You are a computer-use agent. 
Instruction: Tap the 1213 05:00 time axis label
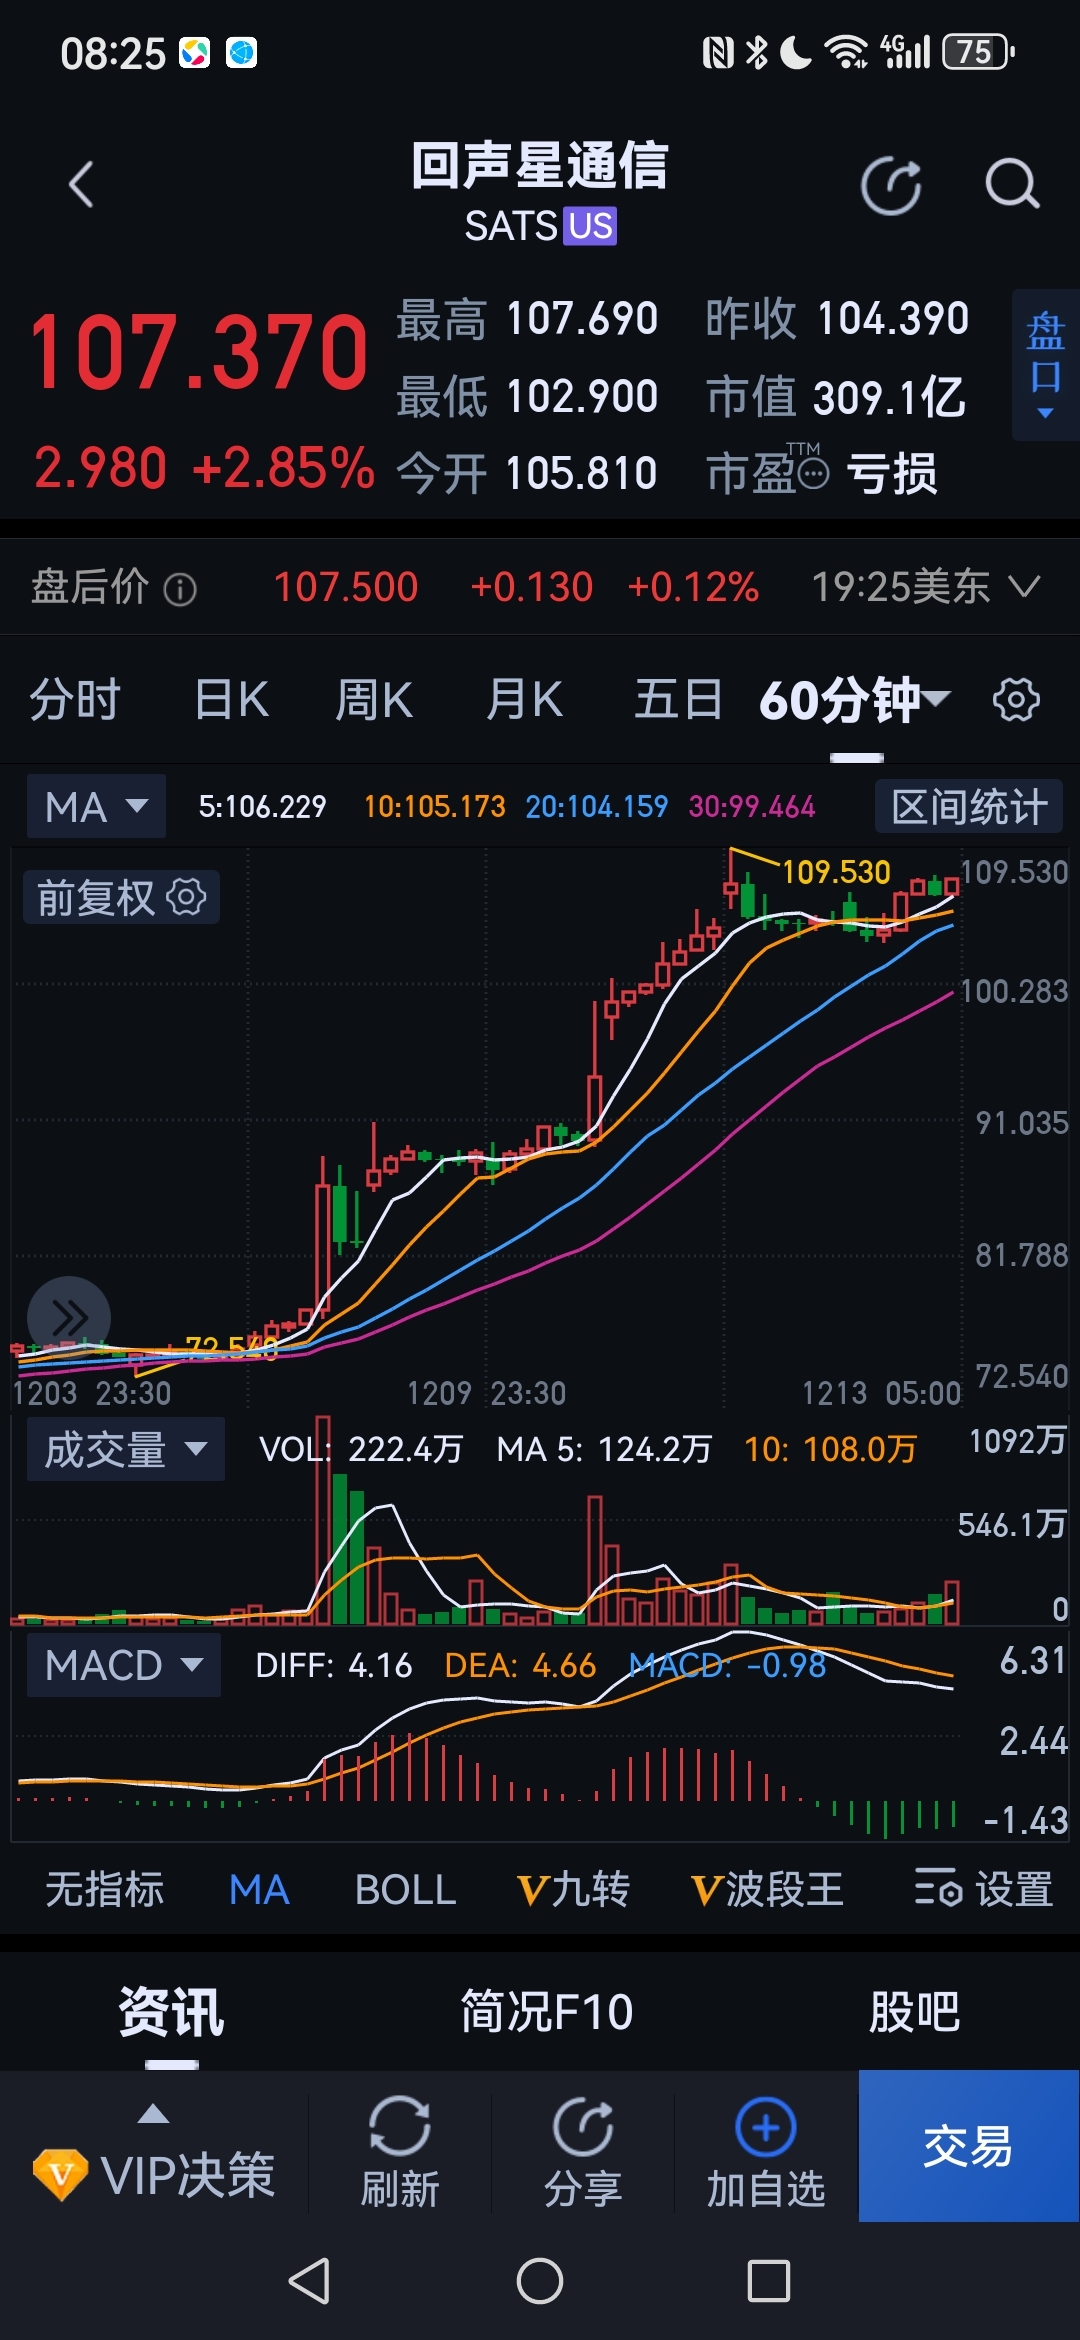(881, 1392)
